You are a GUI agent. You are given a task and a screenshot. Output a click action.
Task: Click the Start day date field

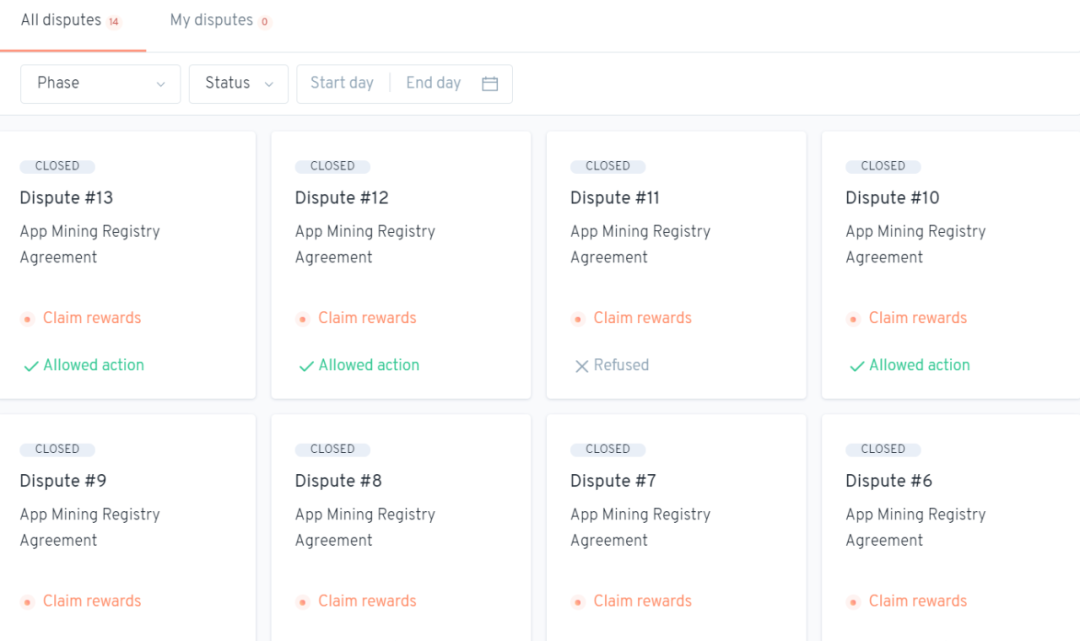click(342, 84)
